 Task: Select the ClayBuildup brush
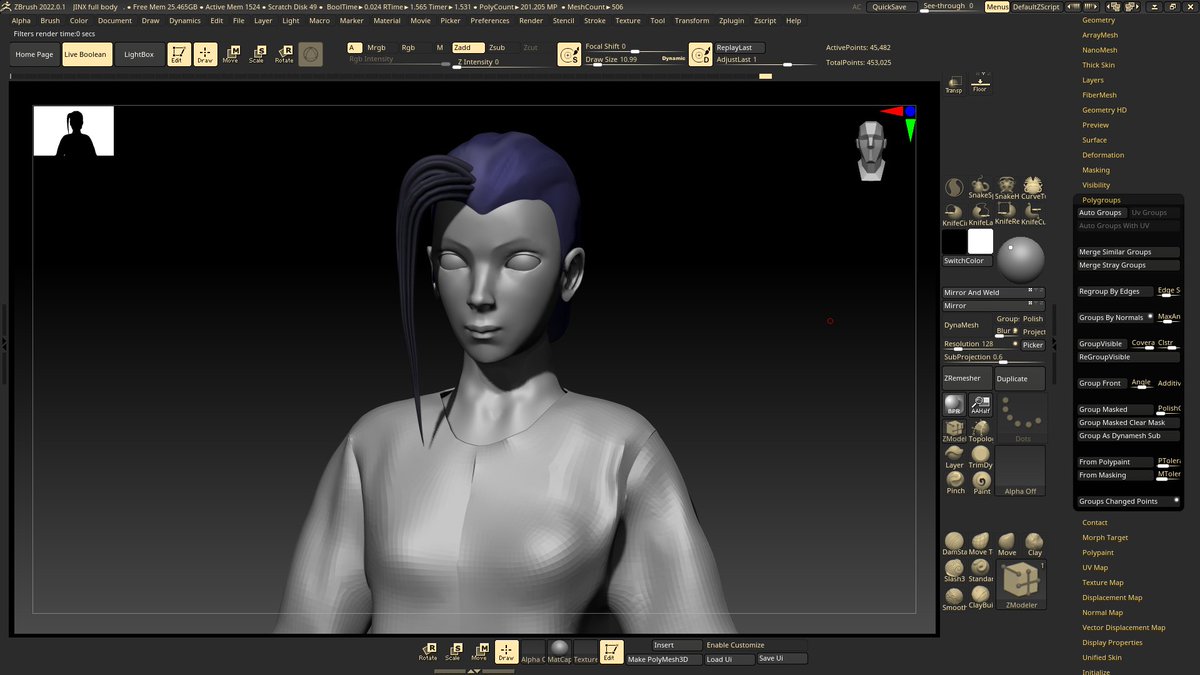tap(981, 597)
